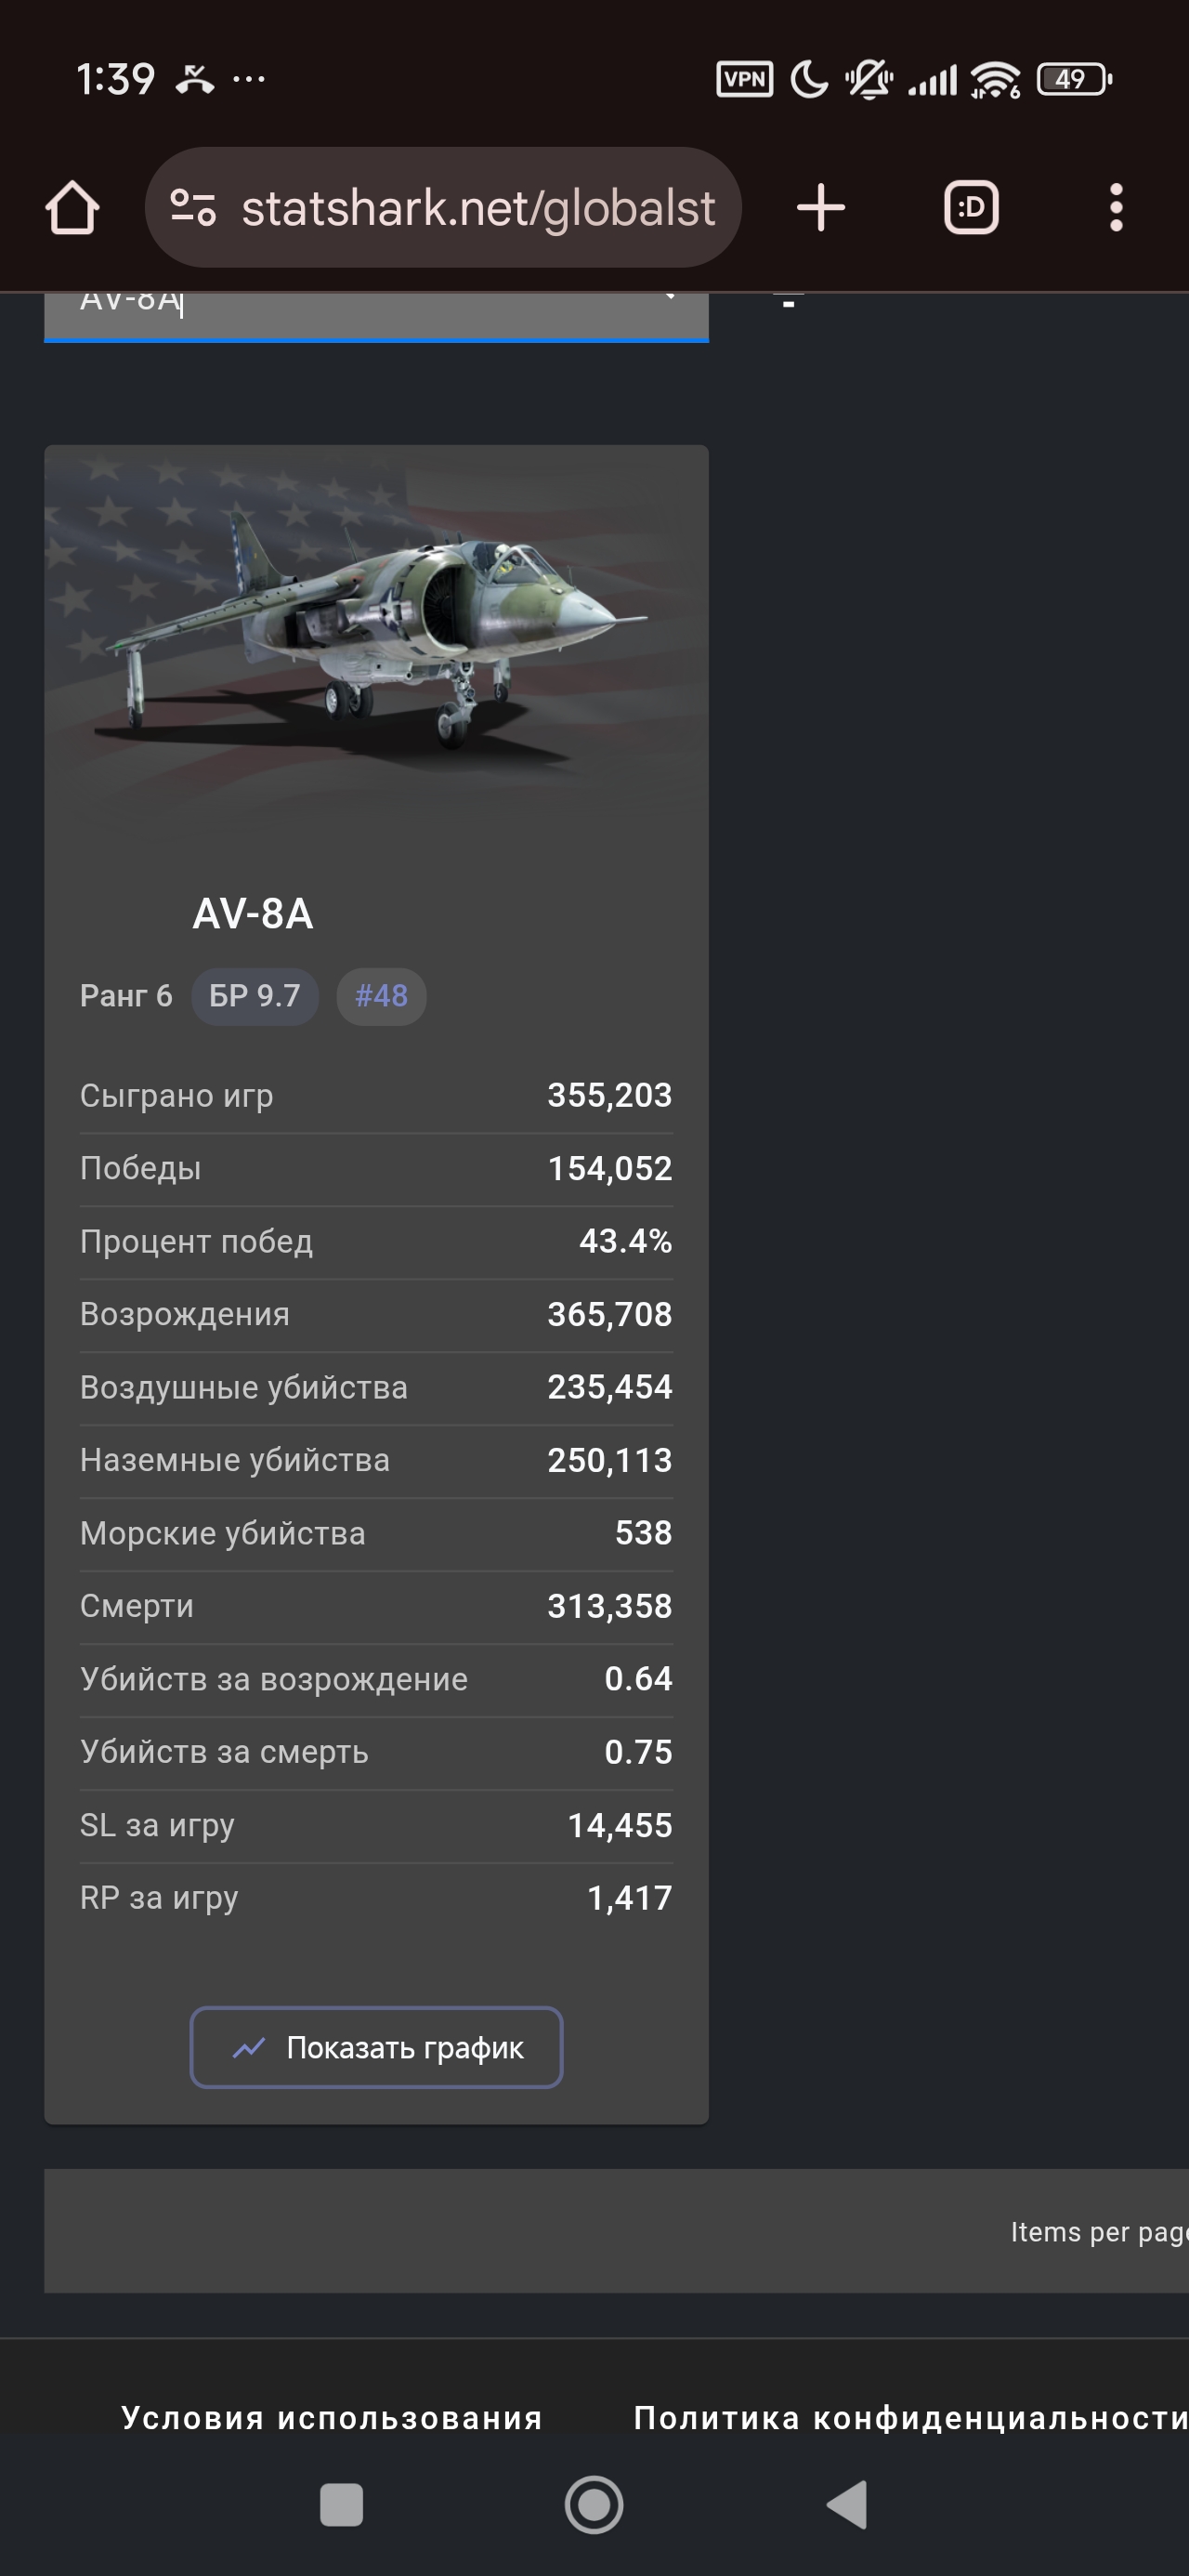Viewport: 1189px width, 2576px height.
Task: Open site info icon in address bar
Action: (x=192, y=208)
